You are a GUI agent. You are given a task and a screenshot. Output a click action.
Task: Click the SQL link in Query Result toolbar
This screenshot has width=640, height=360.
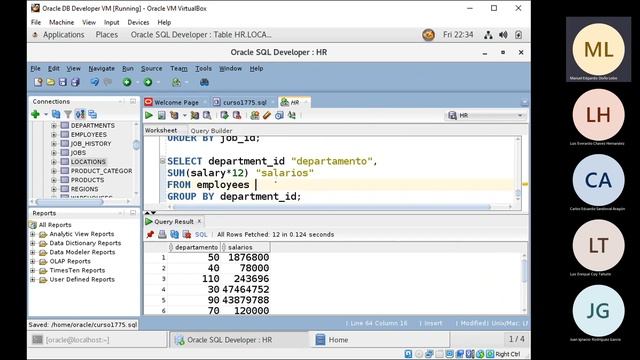point(201,235)
